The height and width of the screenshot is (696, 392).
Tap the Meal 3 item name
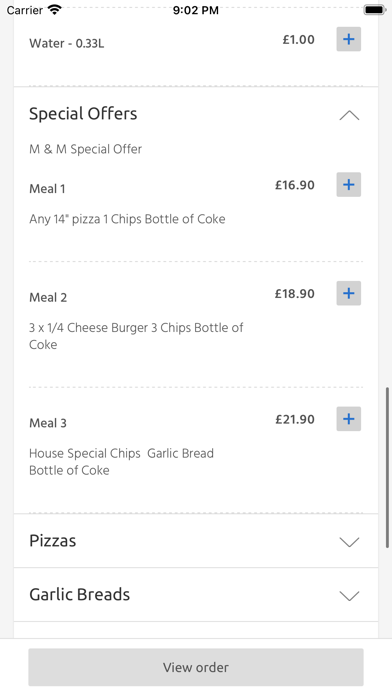48,423
